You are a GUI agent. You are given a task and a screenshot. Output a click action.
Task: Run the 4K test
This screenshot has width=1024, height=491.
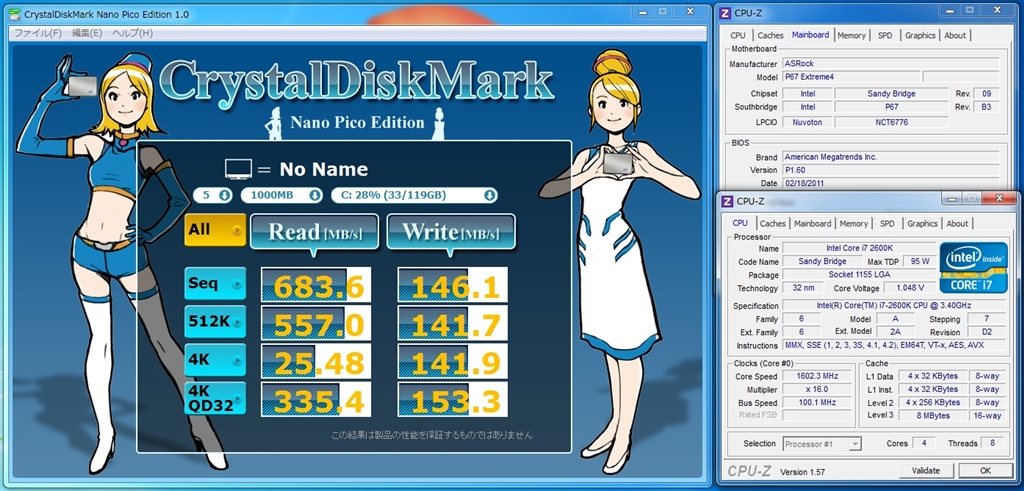coord(214,360)
